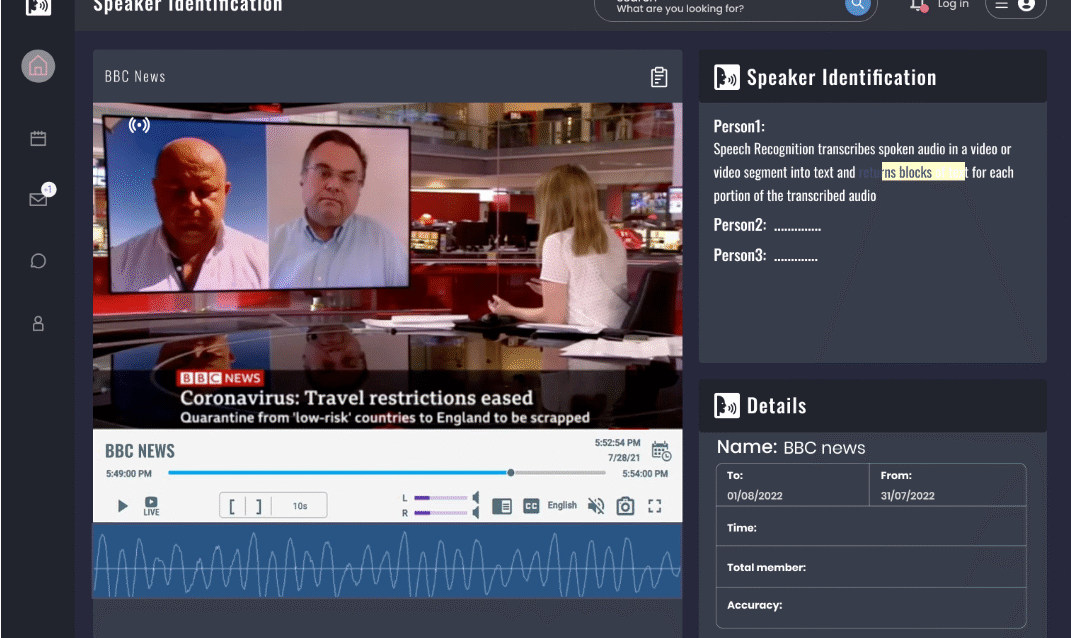Image resolution: width=1071 pixels, height=638 pixels.
Task: Click the blue search button
Action: (x=857, y=5)
